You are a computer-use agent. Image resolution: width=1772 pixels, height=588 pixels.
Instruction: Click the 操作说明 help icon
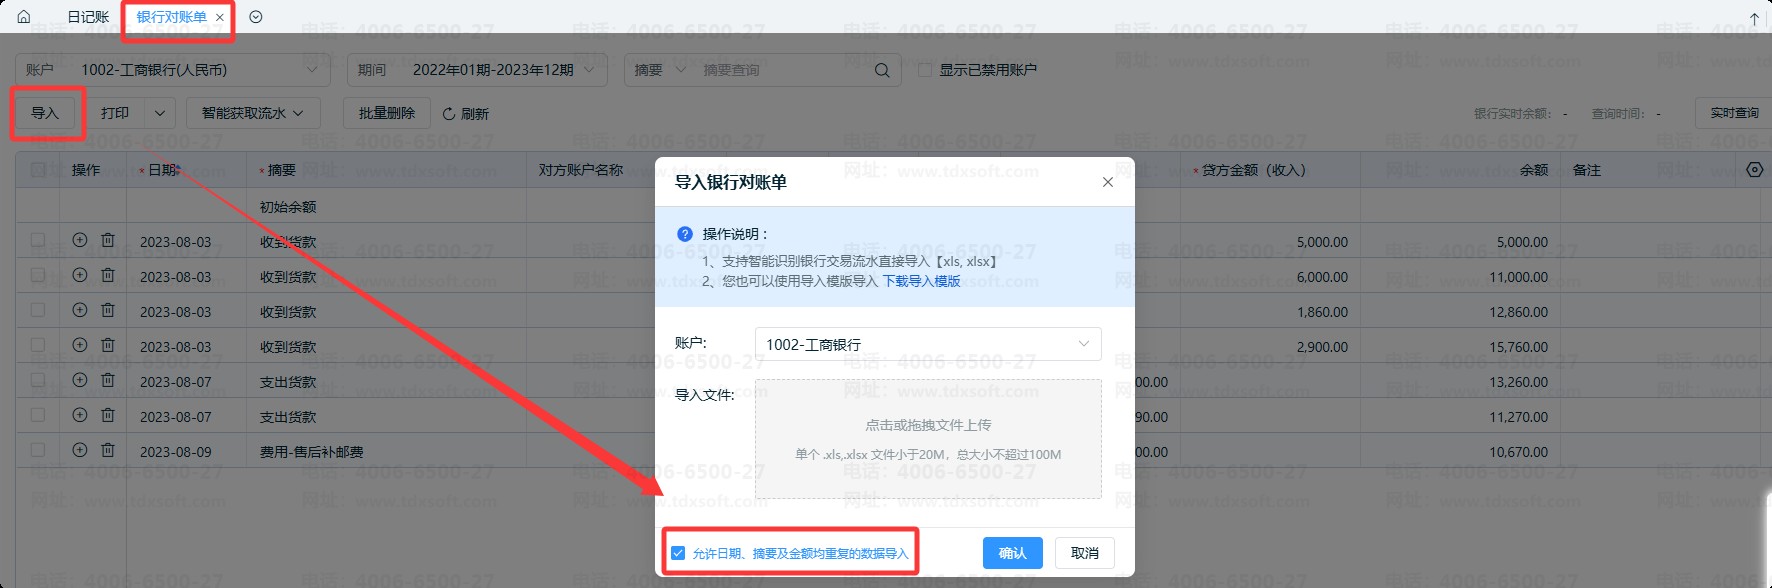coord(685,234)
